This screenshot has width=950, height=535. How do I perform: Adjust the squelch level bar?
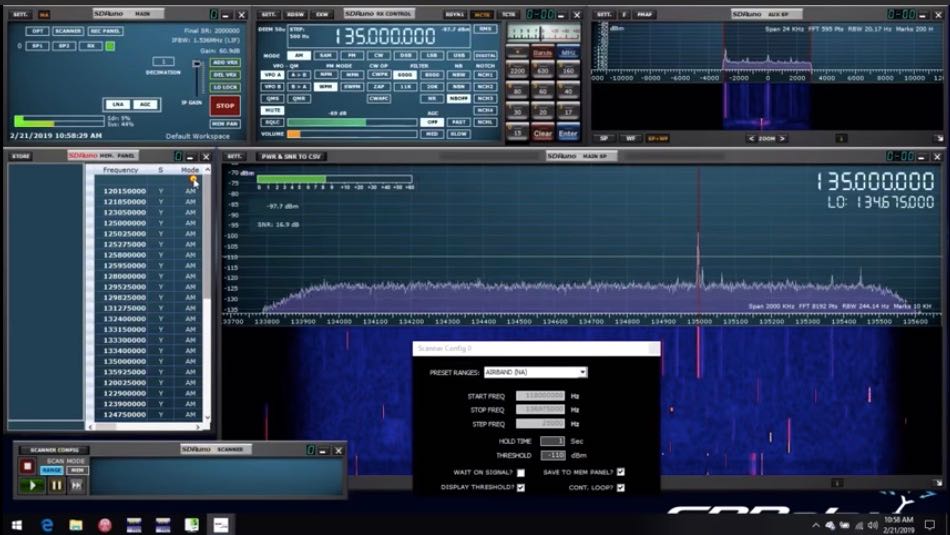352,122
